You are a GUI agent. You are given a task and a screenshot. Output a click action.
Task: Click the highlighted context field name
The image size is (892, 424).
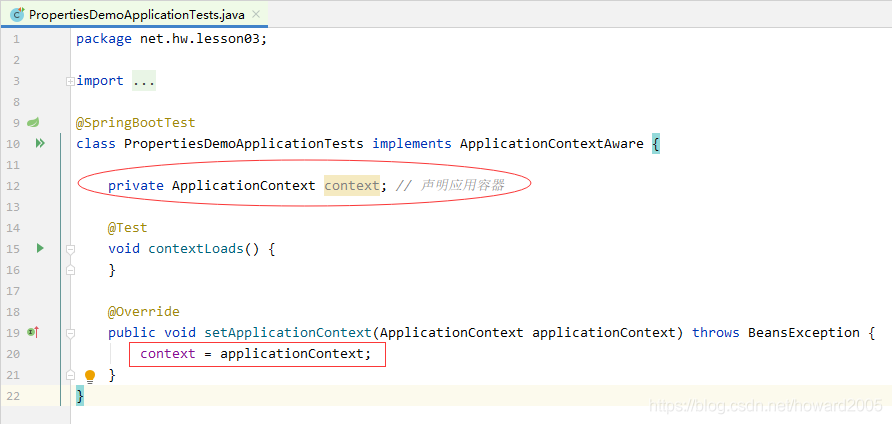[352, 186]
